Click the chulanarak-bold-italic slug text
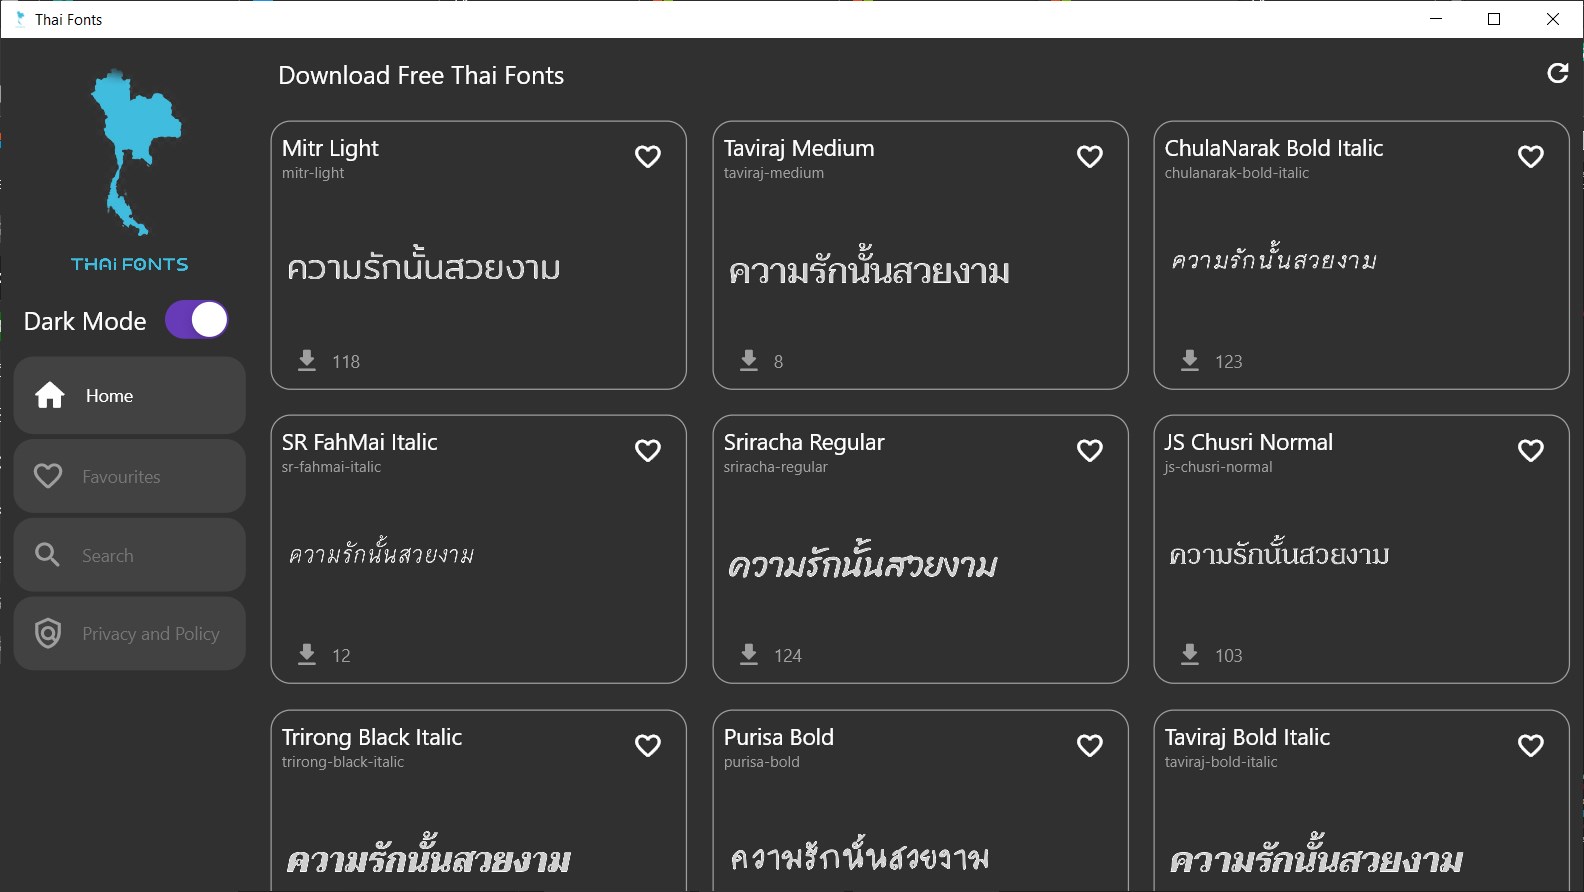This screenshot has height=892, width=1584. coord(1237,173)
